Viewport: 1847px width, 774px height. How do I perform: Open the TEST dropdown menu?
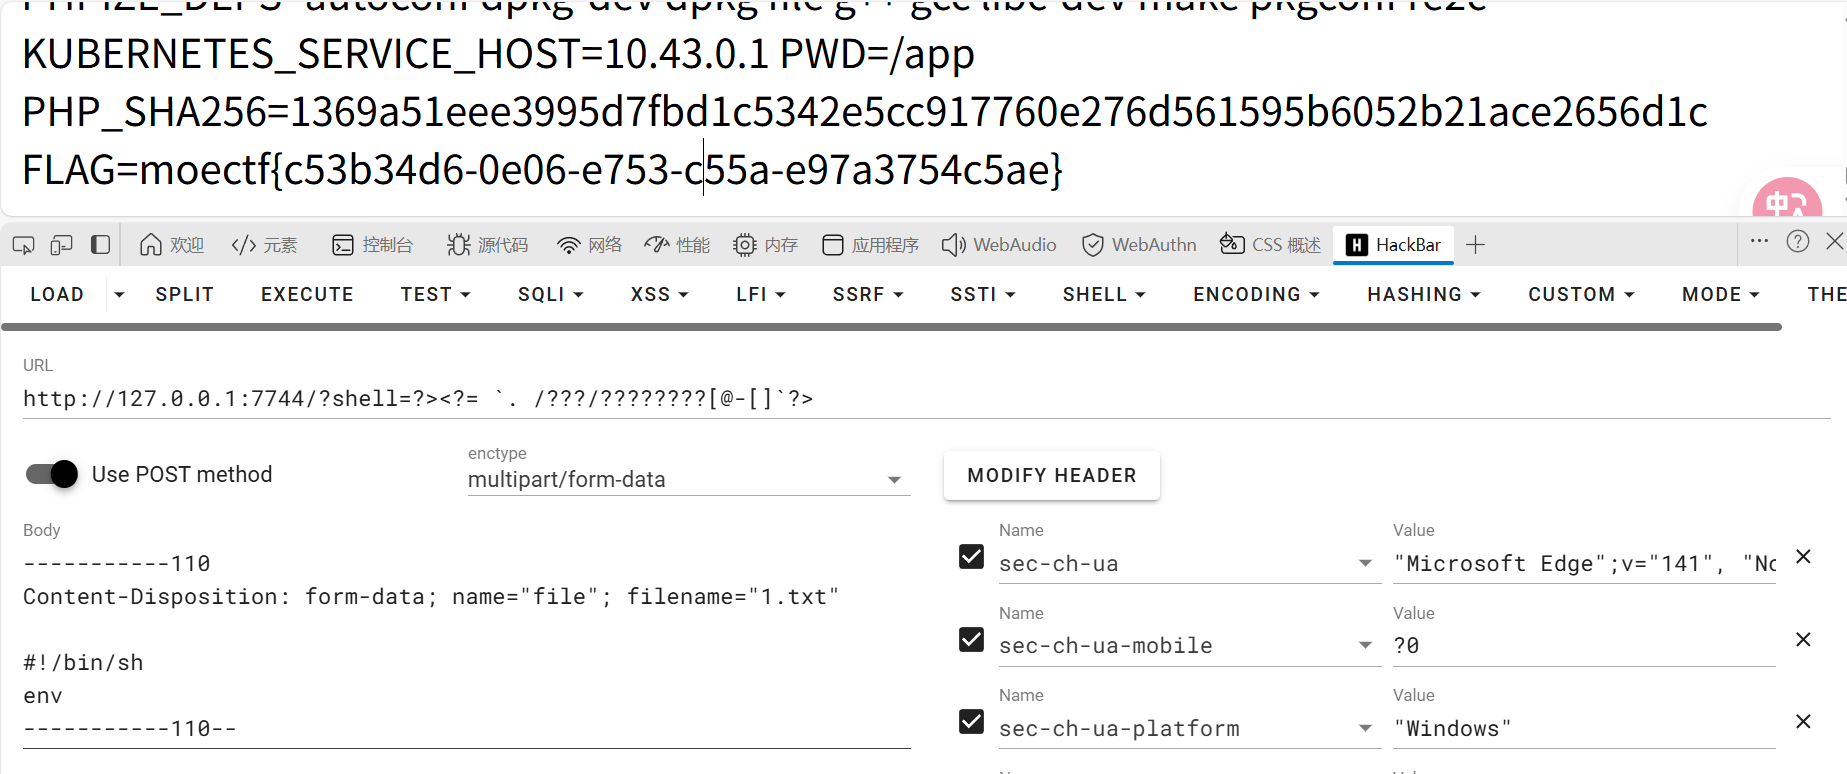click(x=435, y=294)
